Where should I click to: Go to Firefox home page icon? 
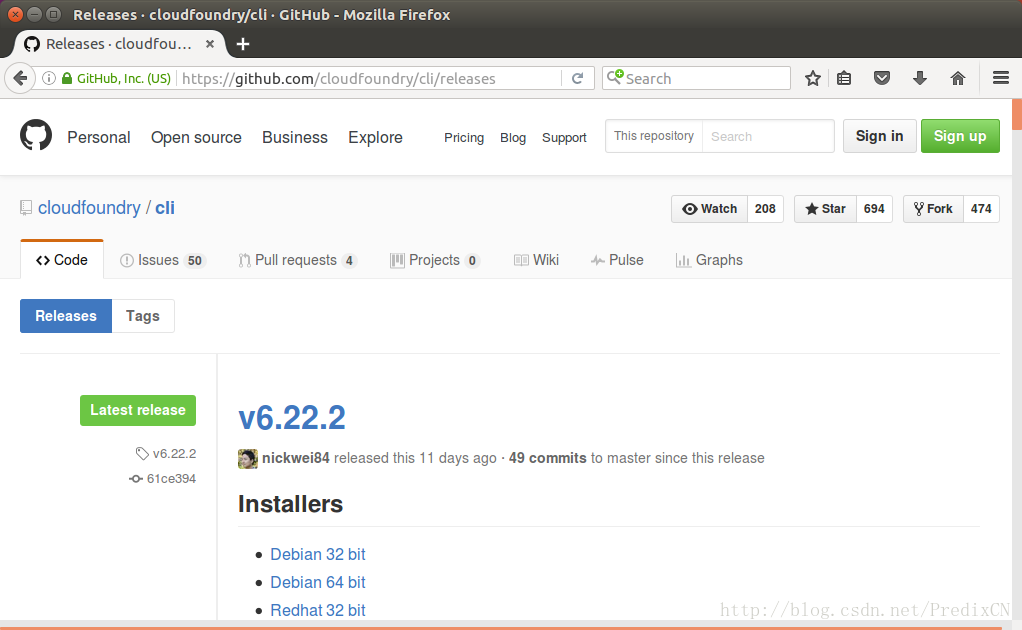pyautogui.click(x=957, y=79)
